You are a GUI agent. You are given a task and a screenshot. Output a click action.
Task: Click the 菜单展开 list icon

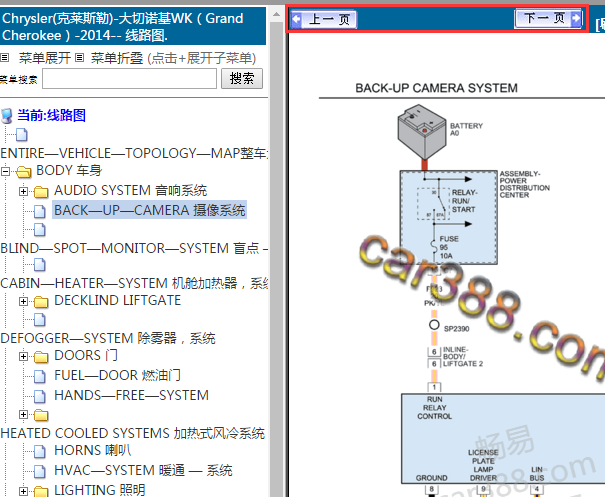pyautogui.click(x=5, y=58)
